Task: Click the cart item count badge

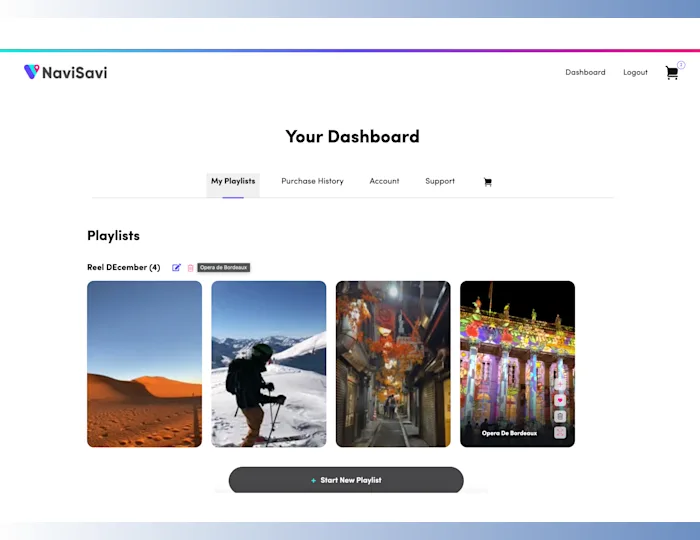Action: [x=681, y=65]
